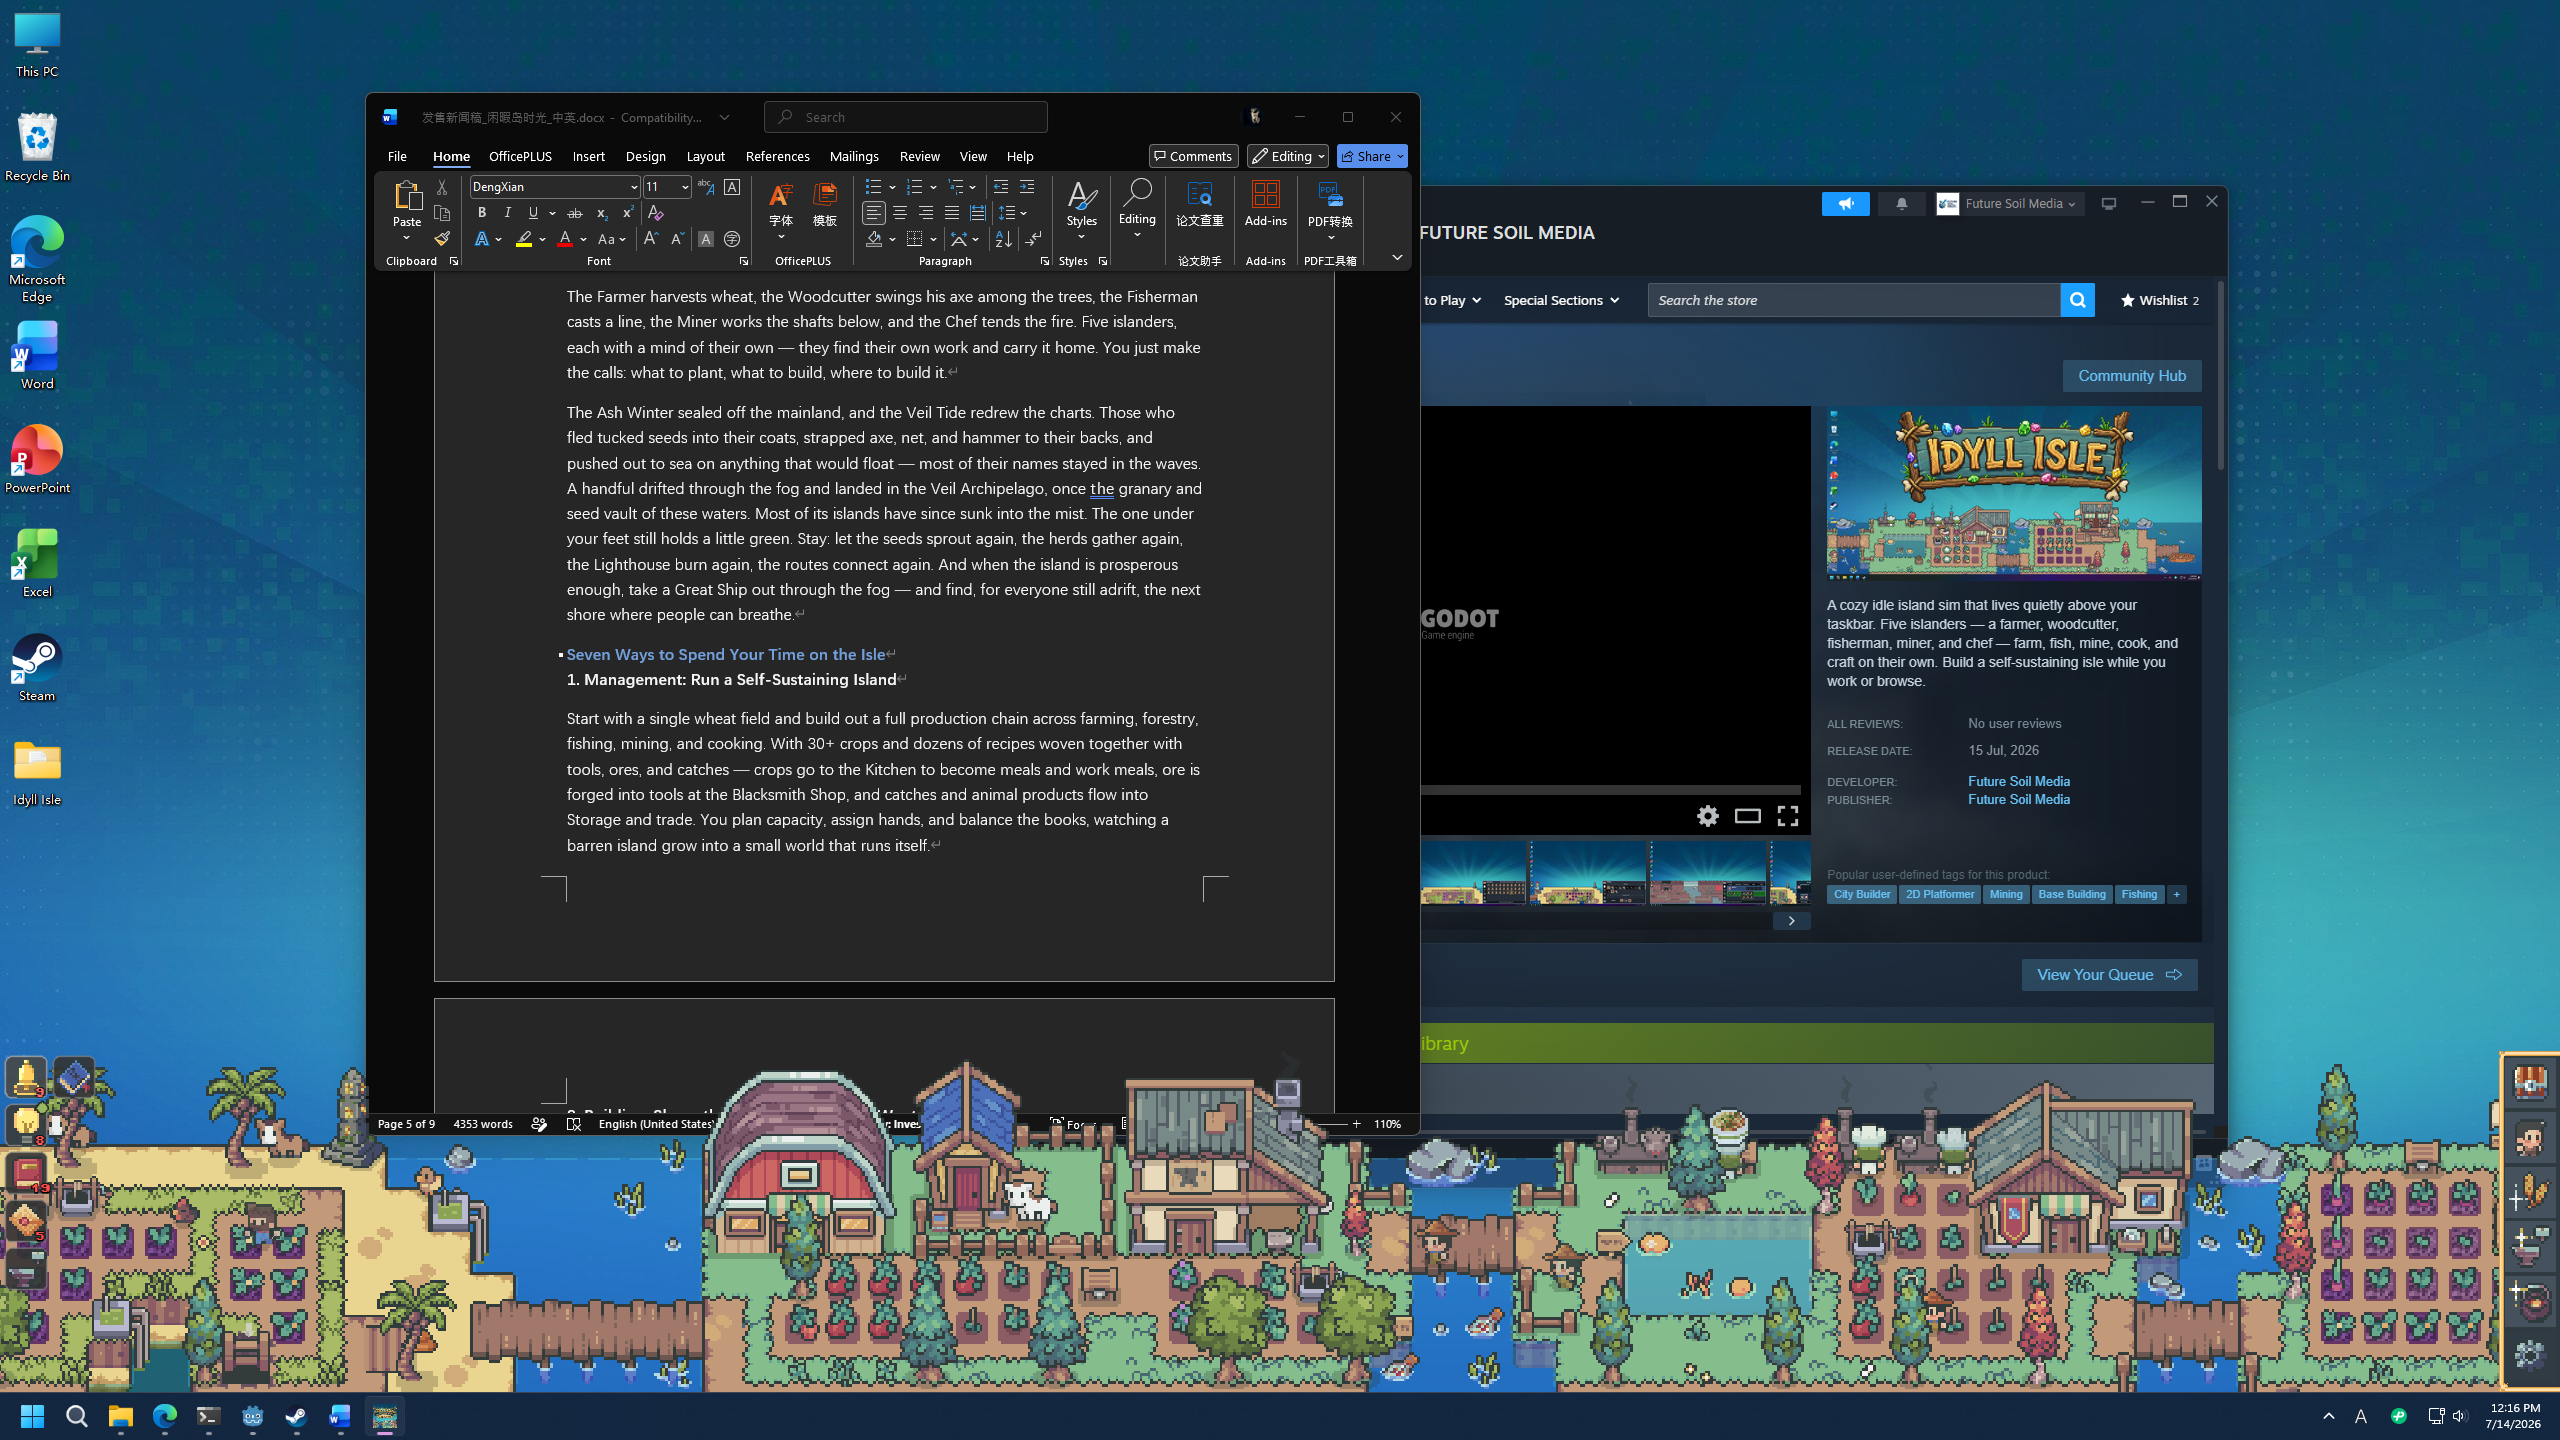
Task: Switch to the Review tab
Action: (919, 156)
